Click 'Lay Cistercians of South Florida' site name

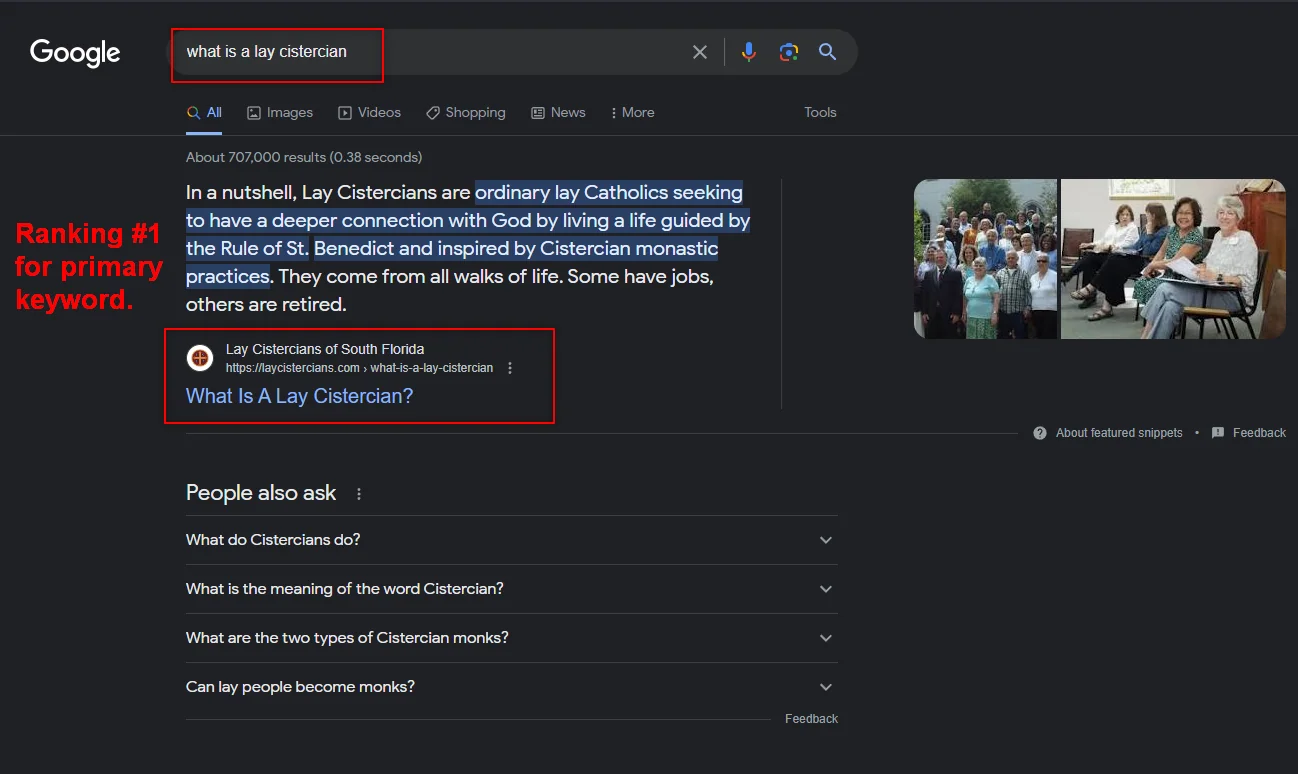[x=325, y=349]
